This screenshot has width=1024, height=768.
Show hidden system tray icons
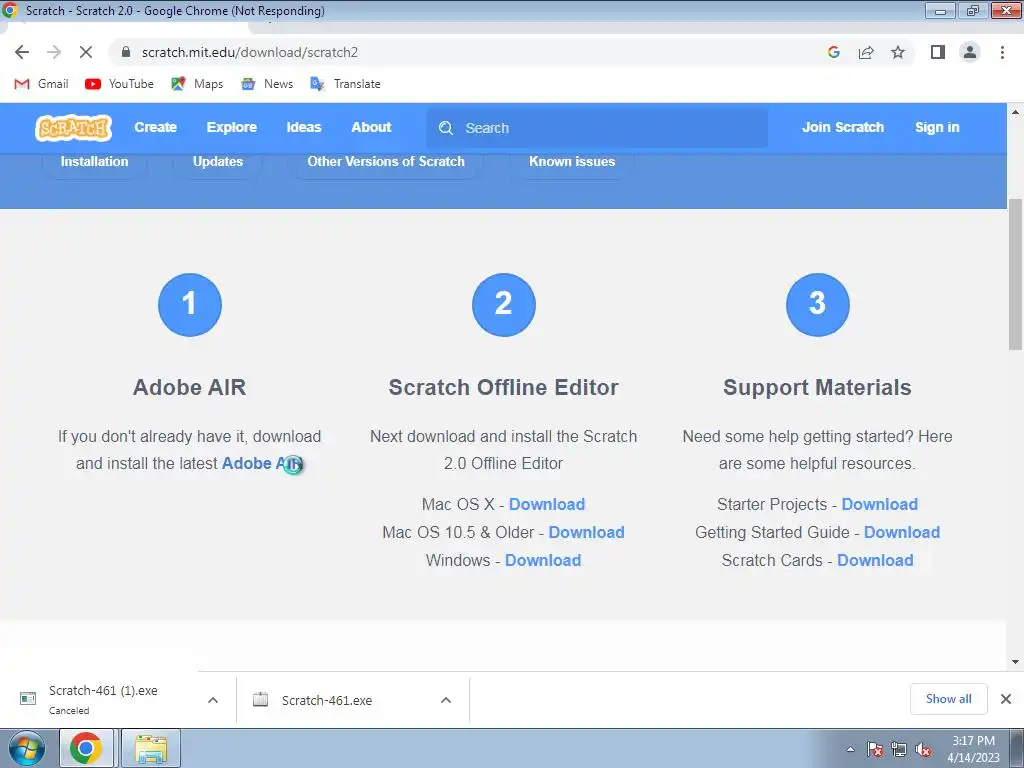click(850, 749)
